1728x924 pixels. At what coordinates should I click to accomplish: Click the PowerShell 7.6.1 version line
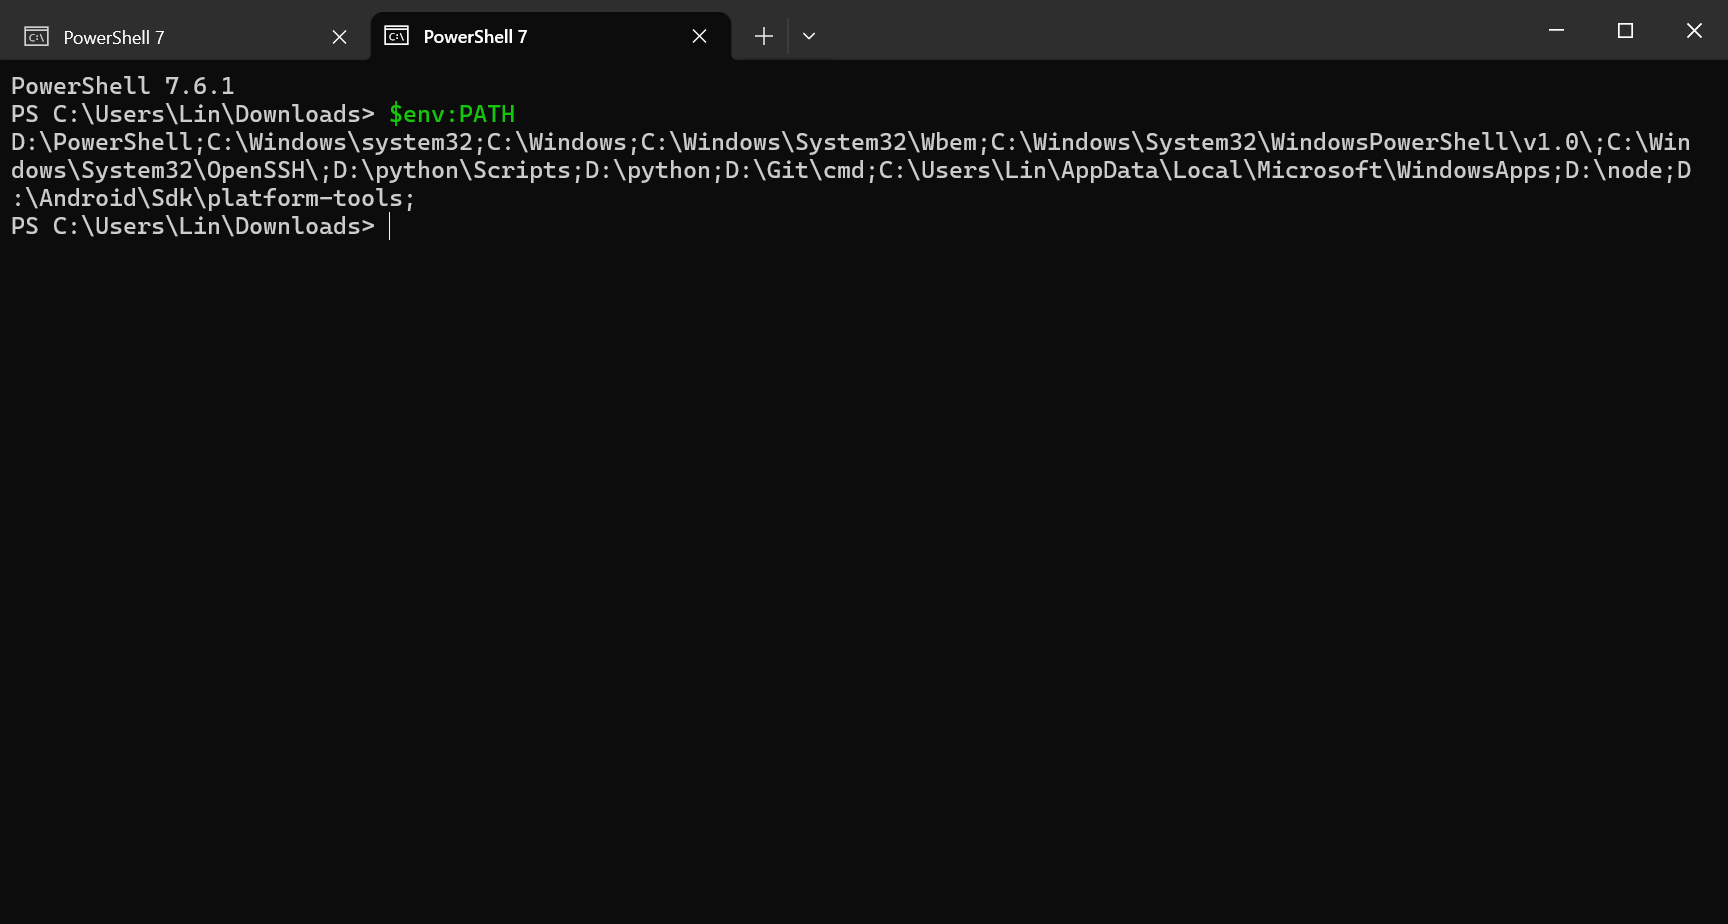(122, 86)
